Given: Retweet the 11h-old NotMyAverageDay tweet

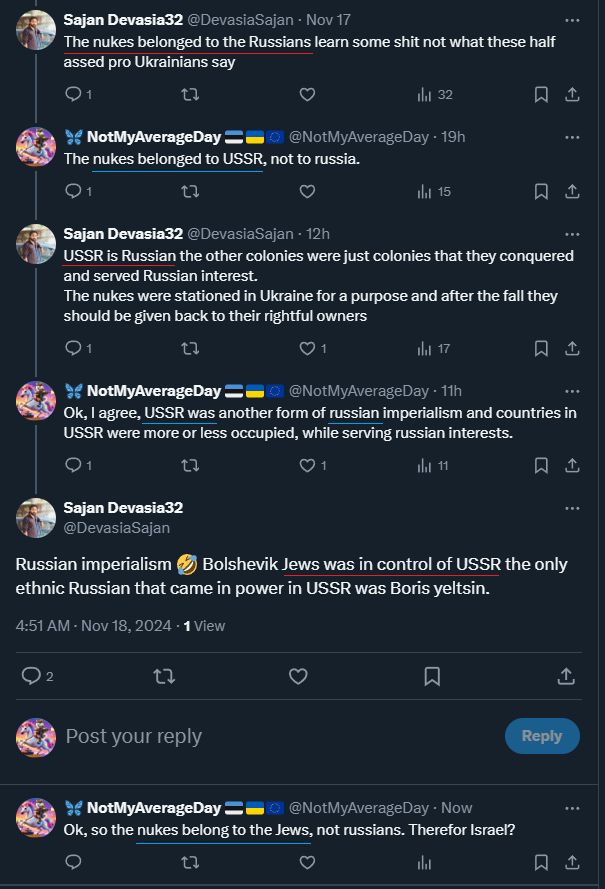Looking at the screenshot, I should tap(189, 465).
